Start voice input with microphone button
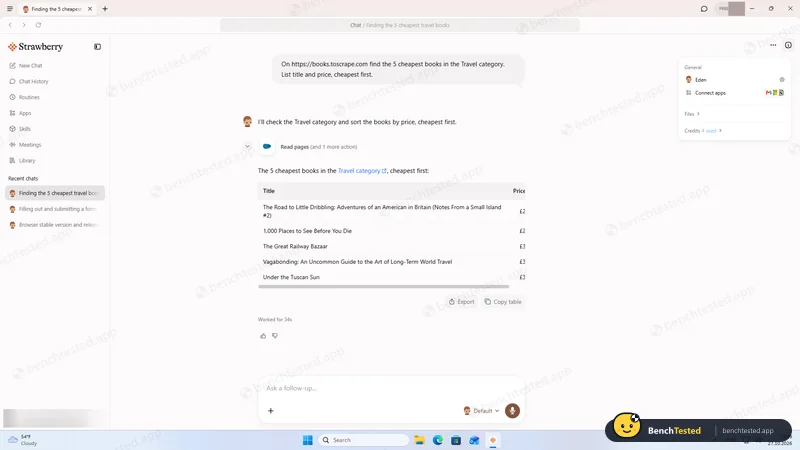 click(x=512, y=411)
